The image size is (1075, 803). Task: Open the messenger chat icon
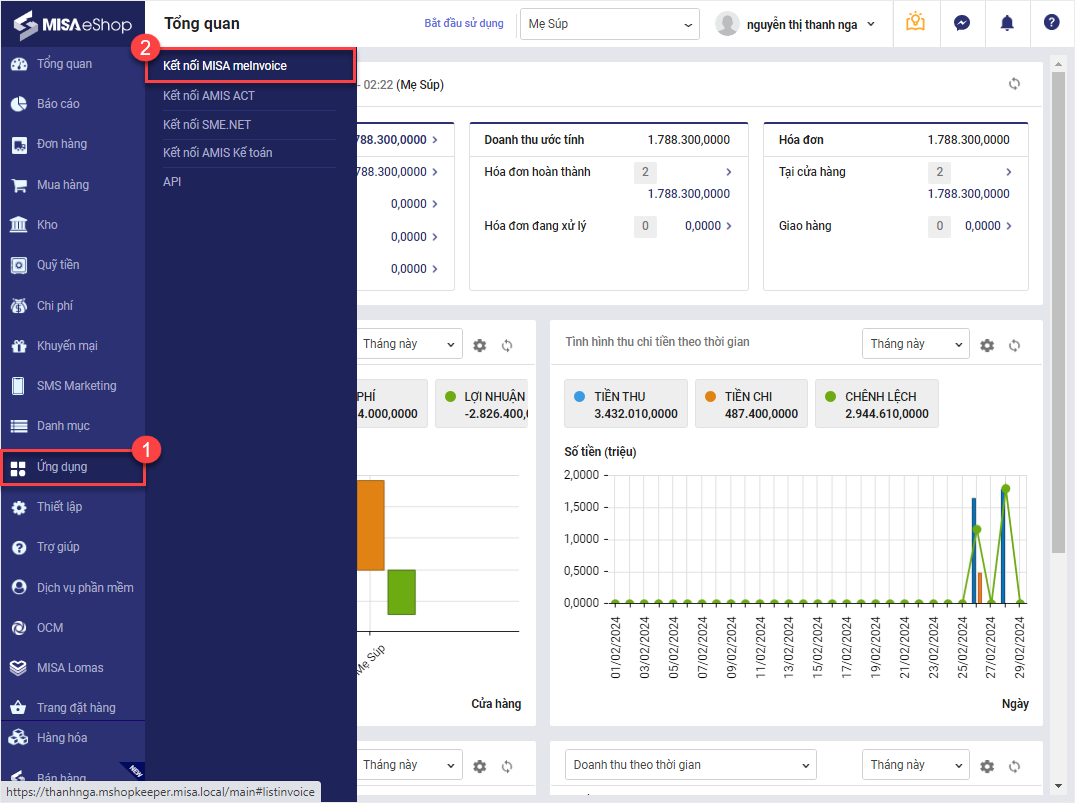(962, 23)
